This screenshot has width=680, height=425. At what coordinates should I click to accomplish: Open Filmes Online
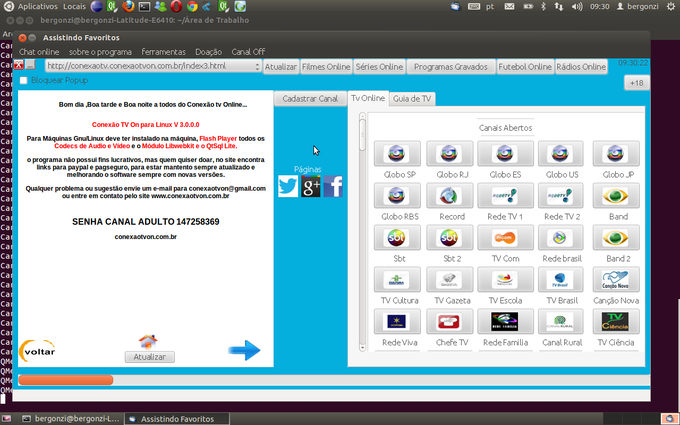click(x=326, y=67)
